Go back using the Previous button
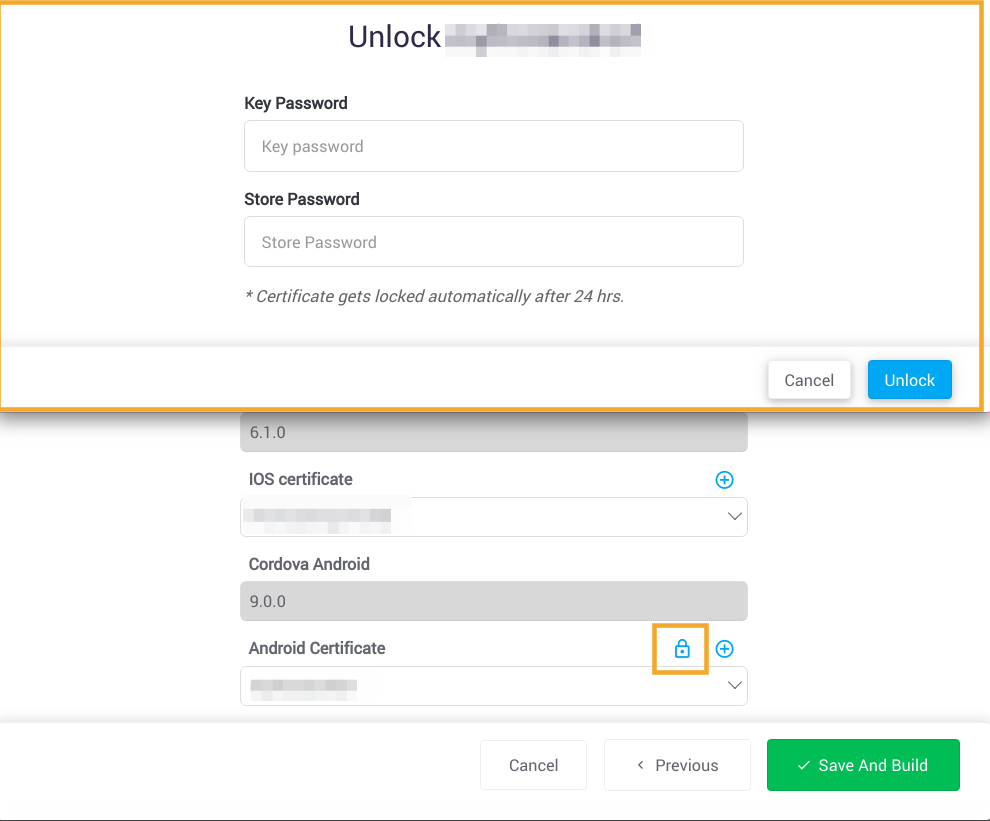The height and width of the screenshot is (821, 990). pyautogui.click(x=677, y=765)
